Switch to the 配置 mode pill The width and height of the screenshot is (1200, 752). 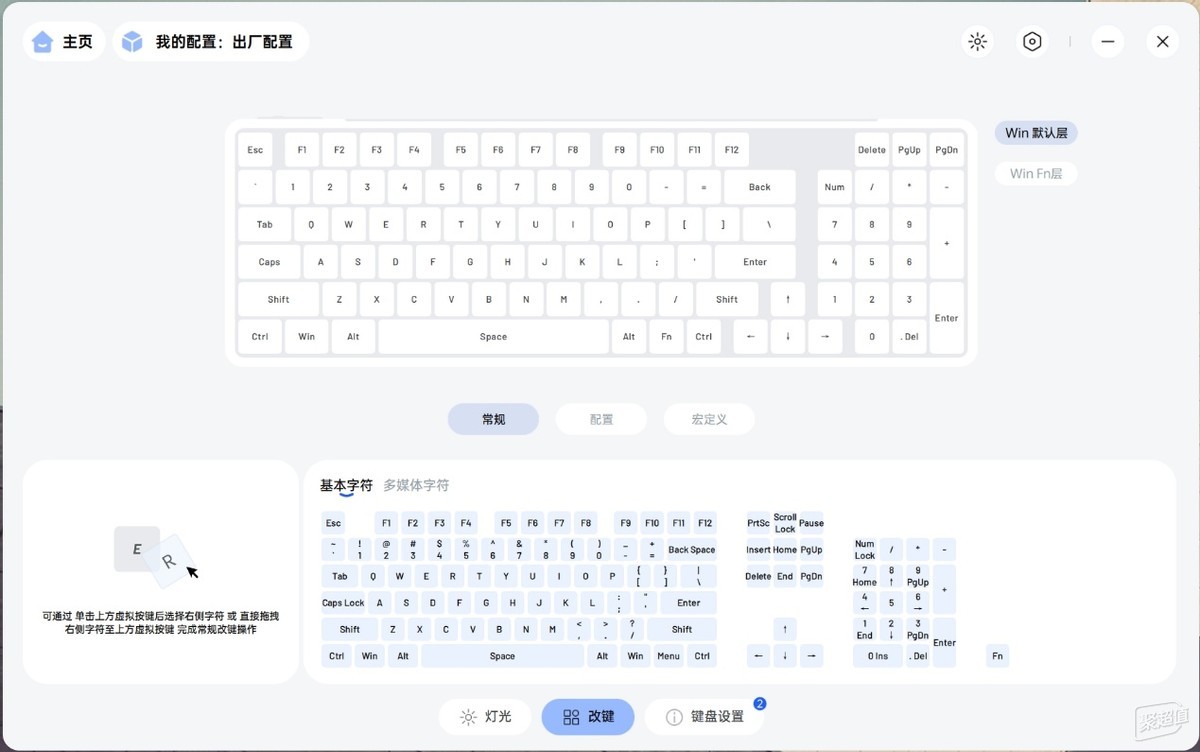pos(601,419)
